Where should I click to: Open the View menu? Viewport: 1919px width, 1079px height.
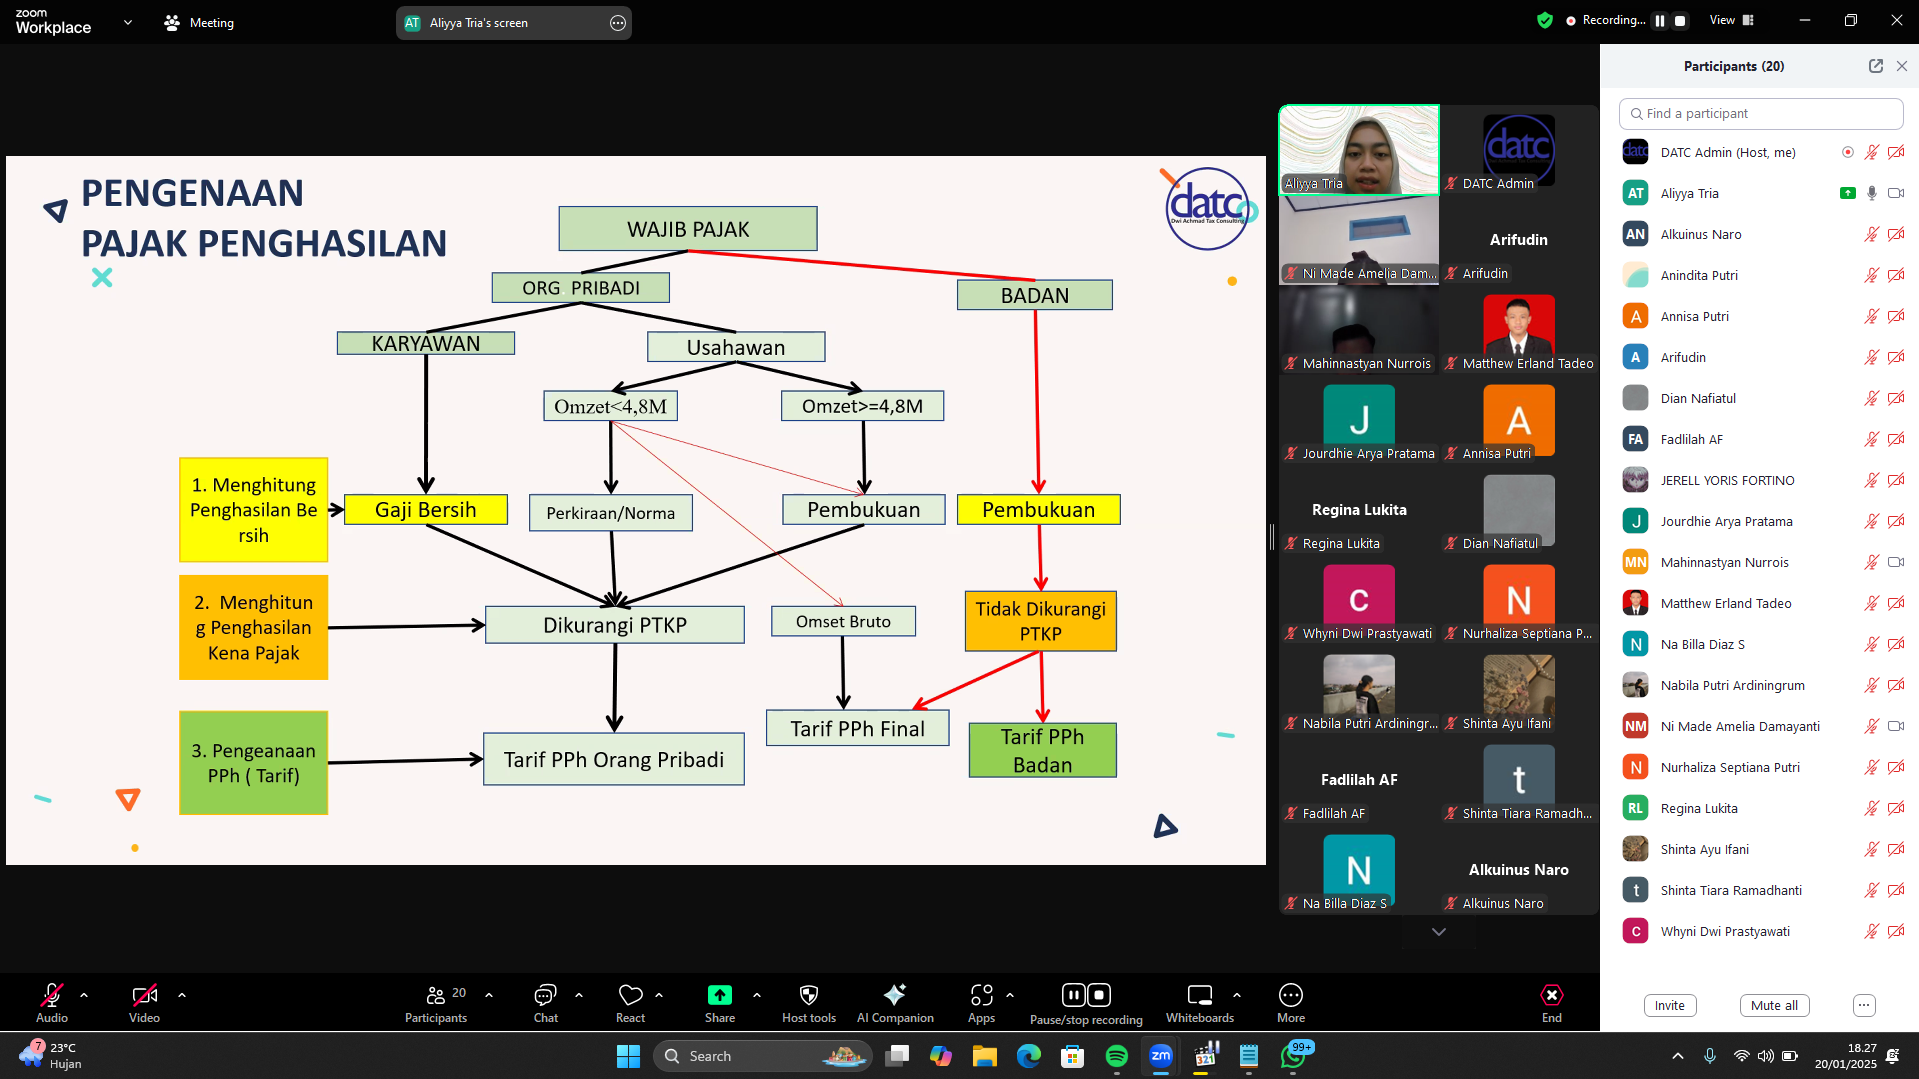pos(1731,20)
